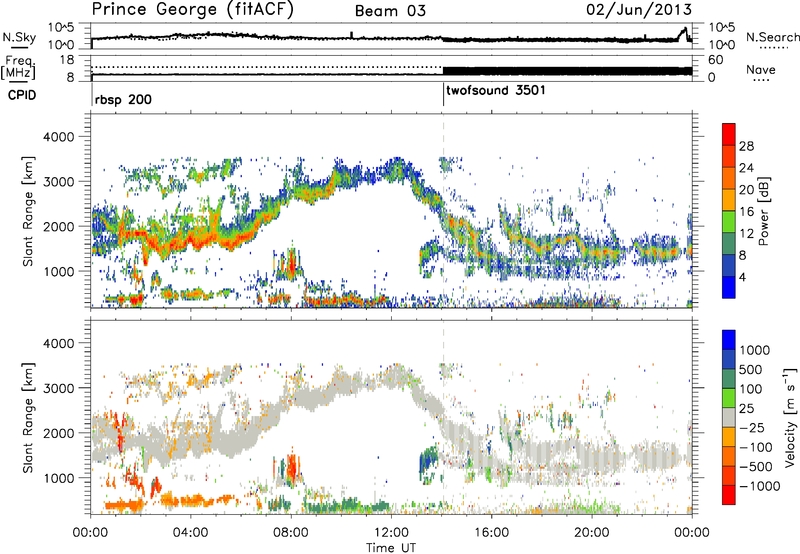Click the '4000' tick of the power panel
The width and height of the screenshot is (800, 554).
[x=58, y=137]
